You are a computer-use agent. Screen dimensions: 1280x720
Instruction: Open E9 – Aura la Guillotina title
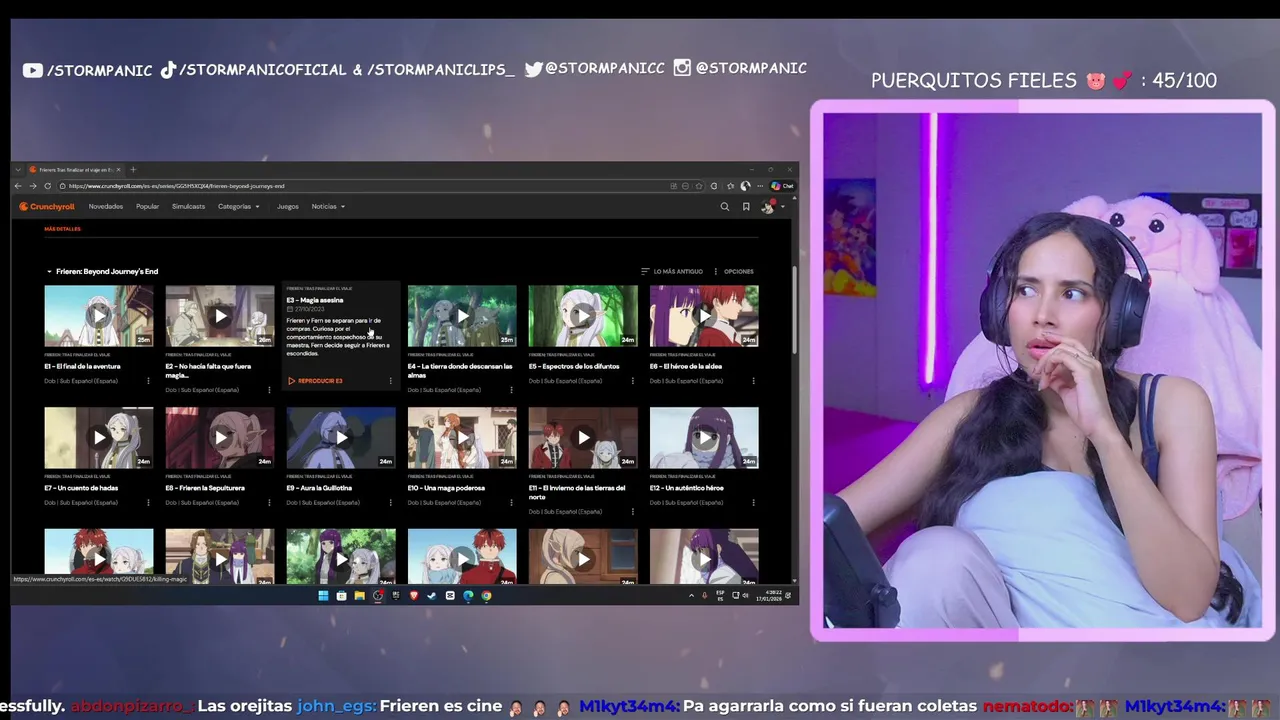[319, 488]
